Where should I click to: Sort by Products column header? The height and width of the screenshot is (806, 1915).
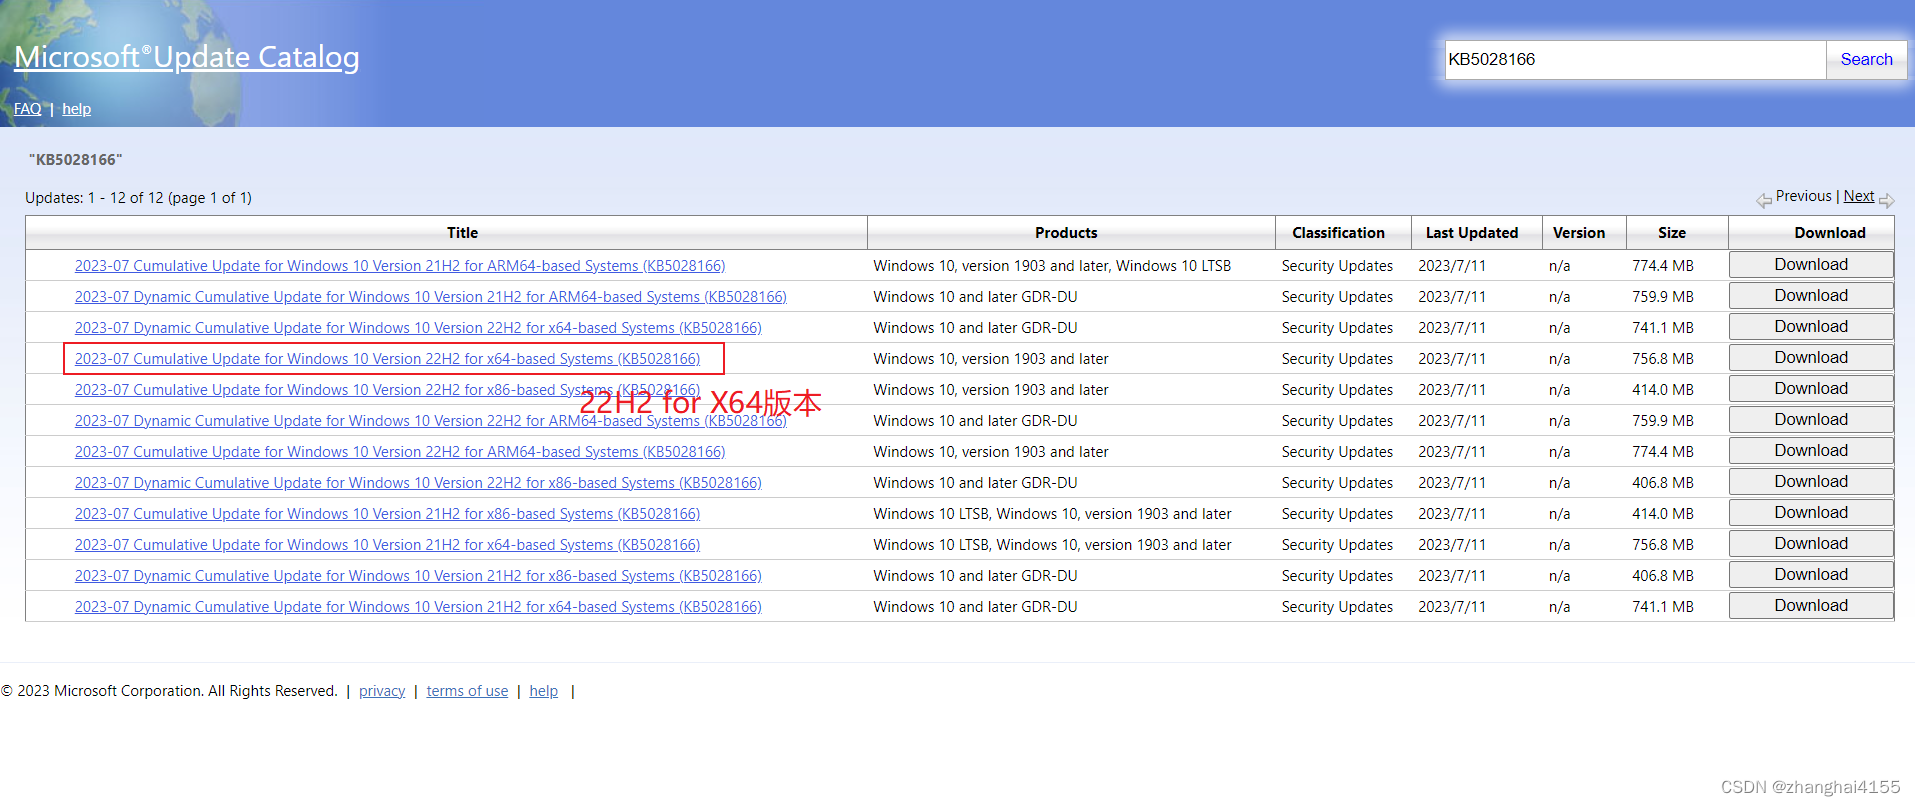click(1066, 233)
